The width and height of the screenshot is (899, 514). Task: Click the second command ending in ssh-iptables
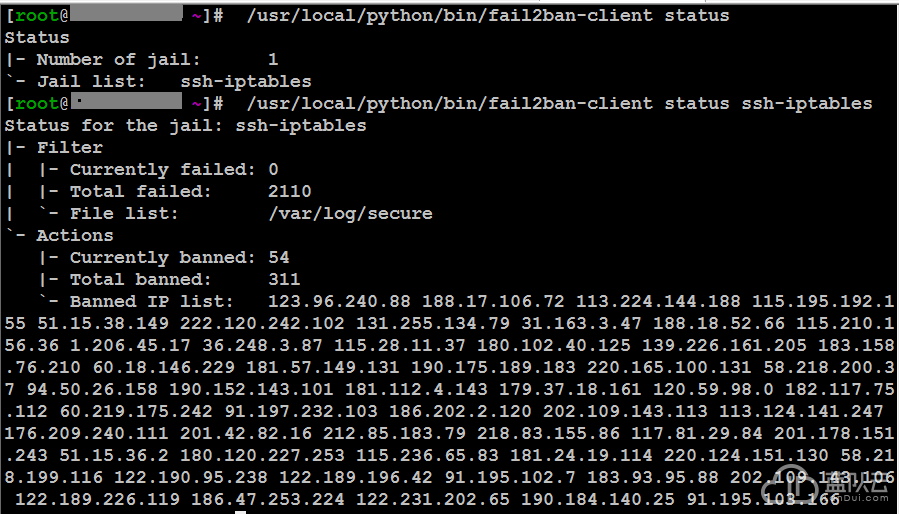tap(560, 103)
